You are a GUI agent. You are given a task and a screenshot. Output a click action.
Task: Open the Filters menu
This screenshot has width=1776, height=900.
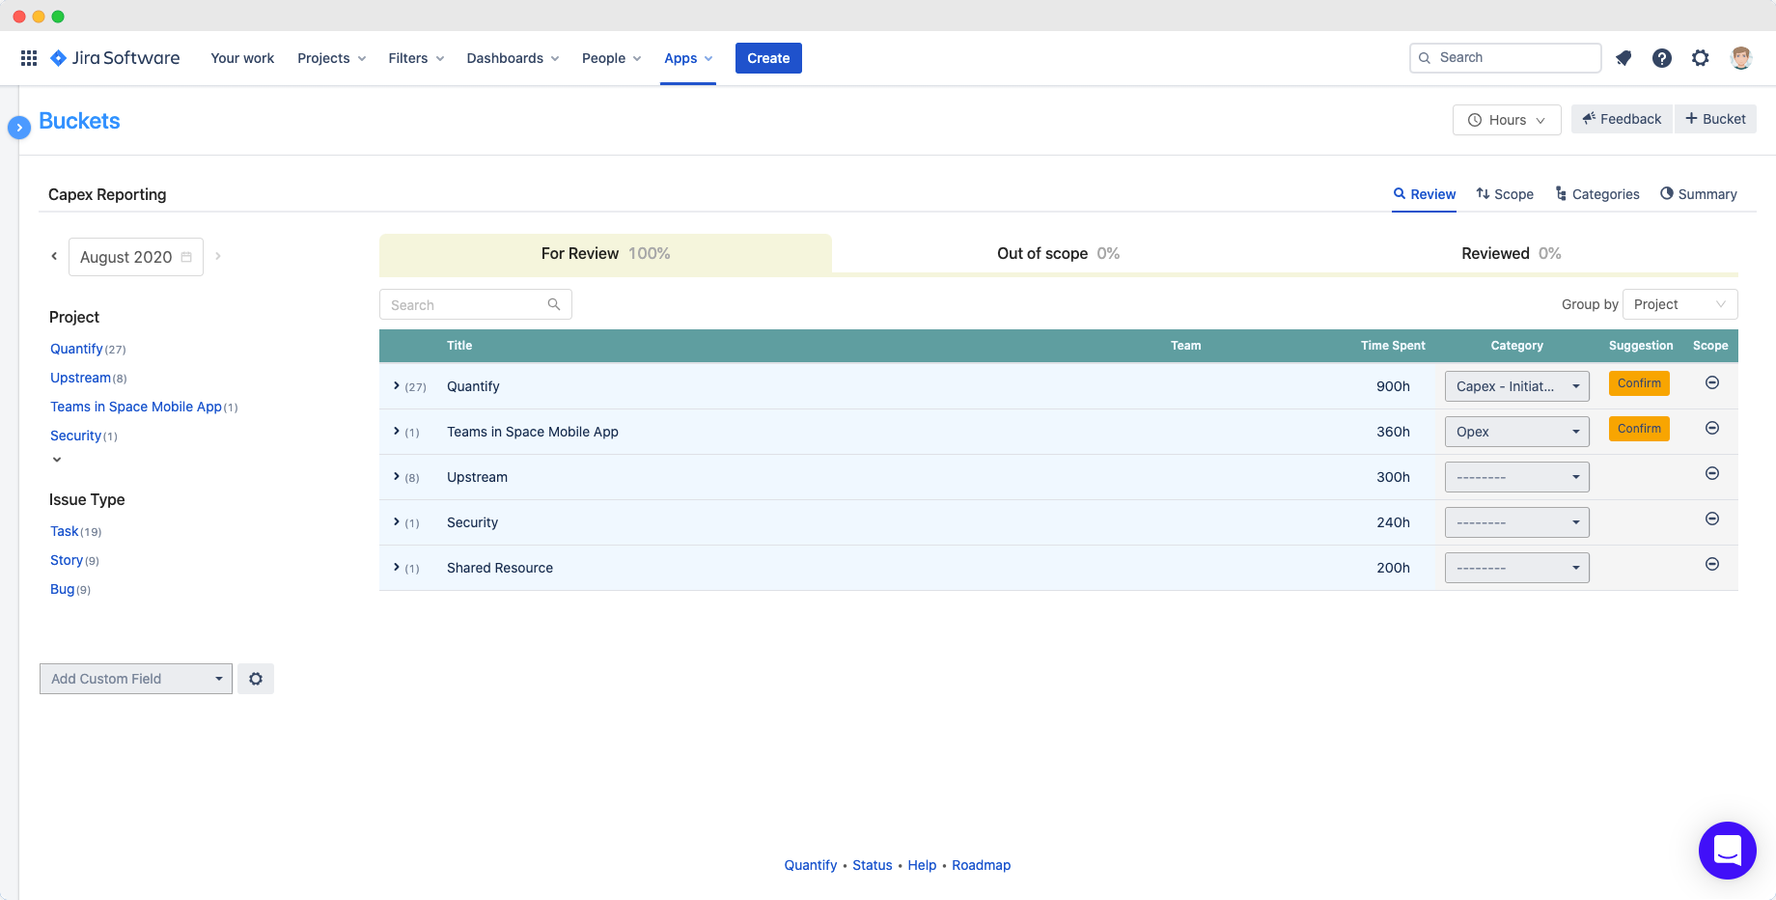[416, 58]
